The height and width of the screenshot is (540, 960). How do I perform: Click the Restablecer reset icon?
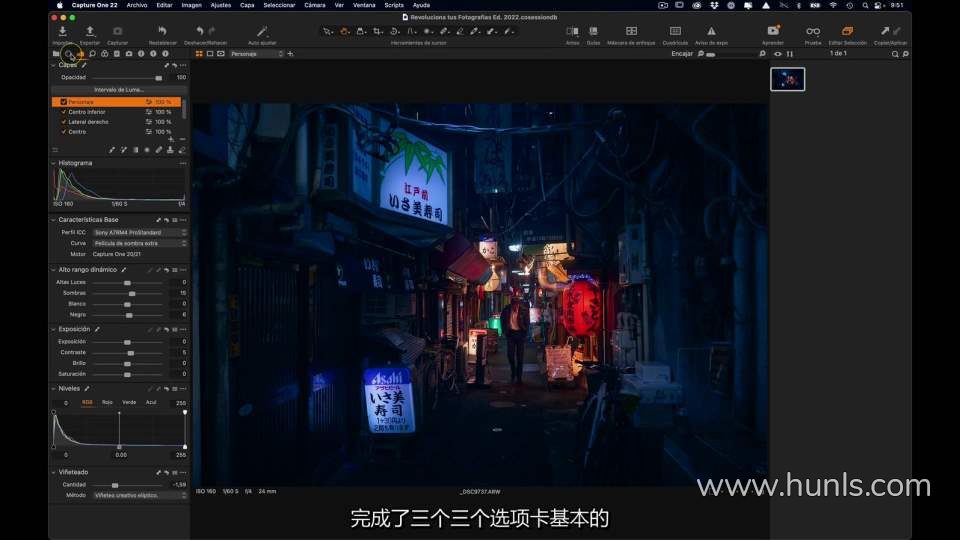(x=162, y=31)
